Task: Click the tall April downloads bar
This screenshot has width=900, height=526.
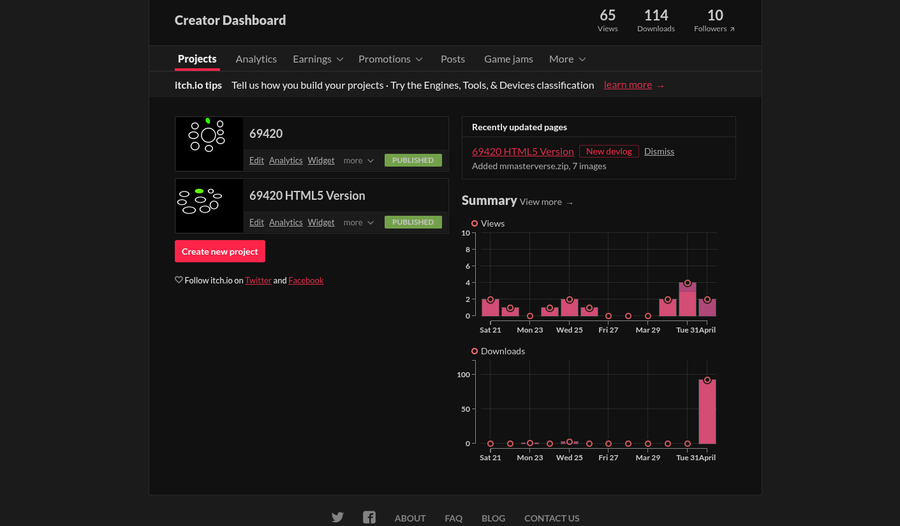Action: pos(707,412)
